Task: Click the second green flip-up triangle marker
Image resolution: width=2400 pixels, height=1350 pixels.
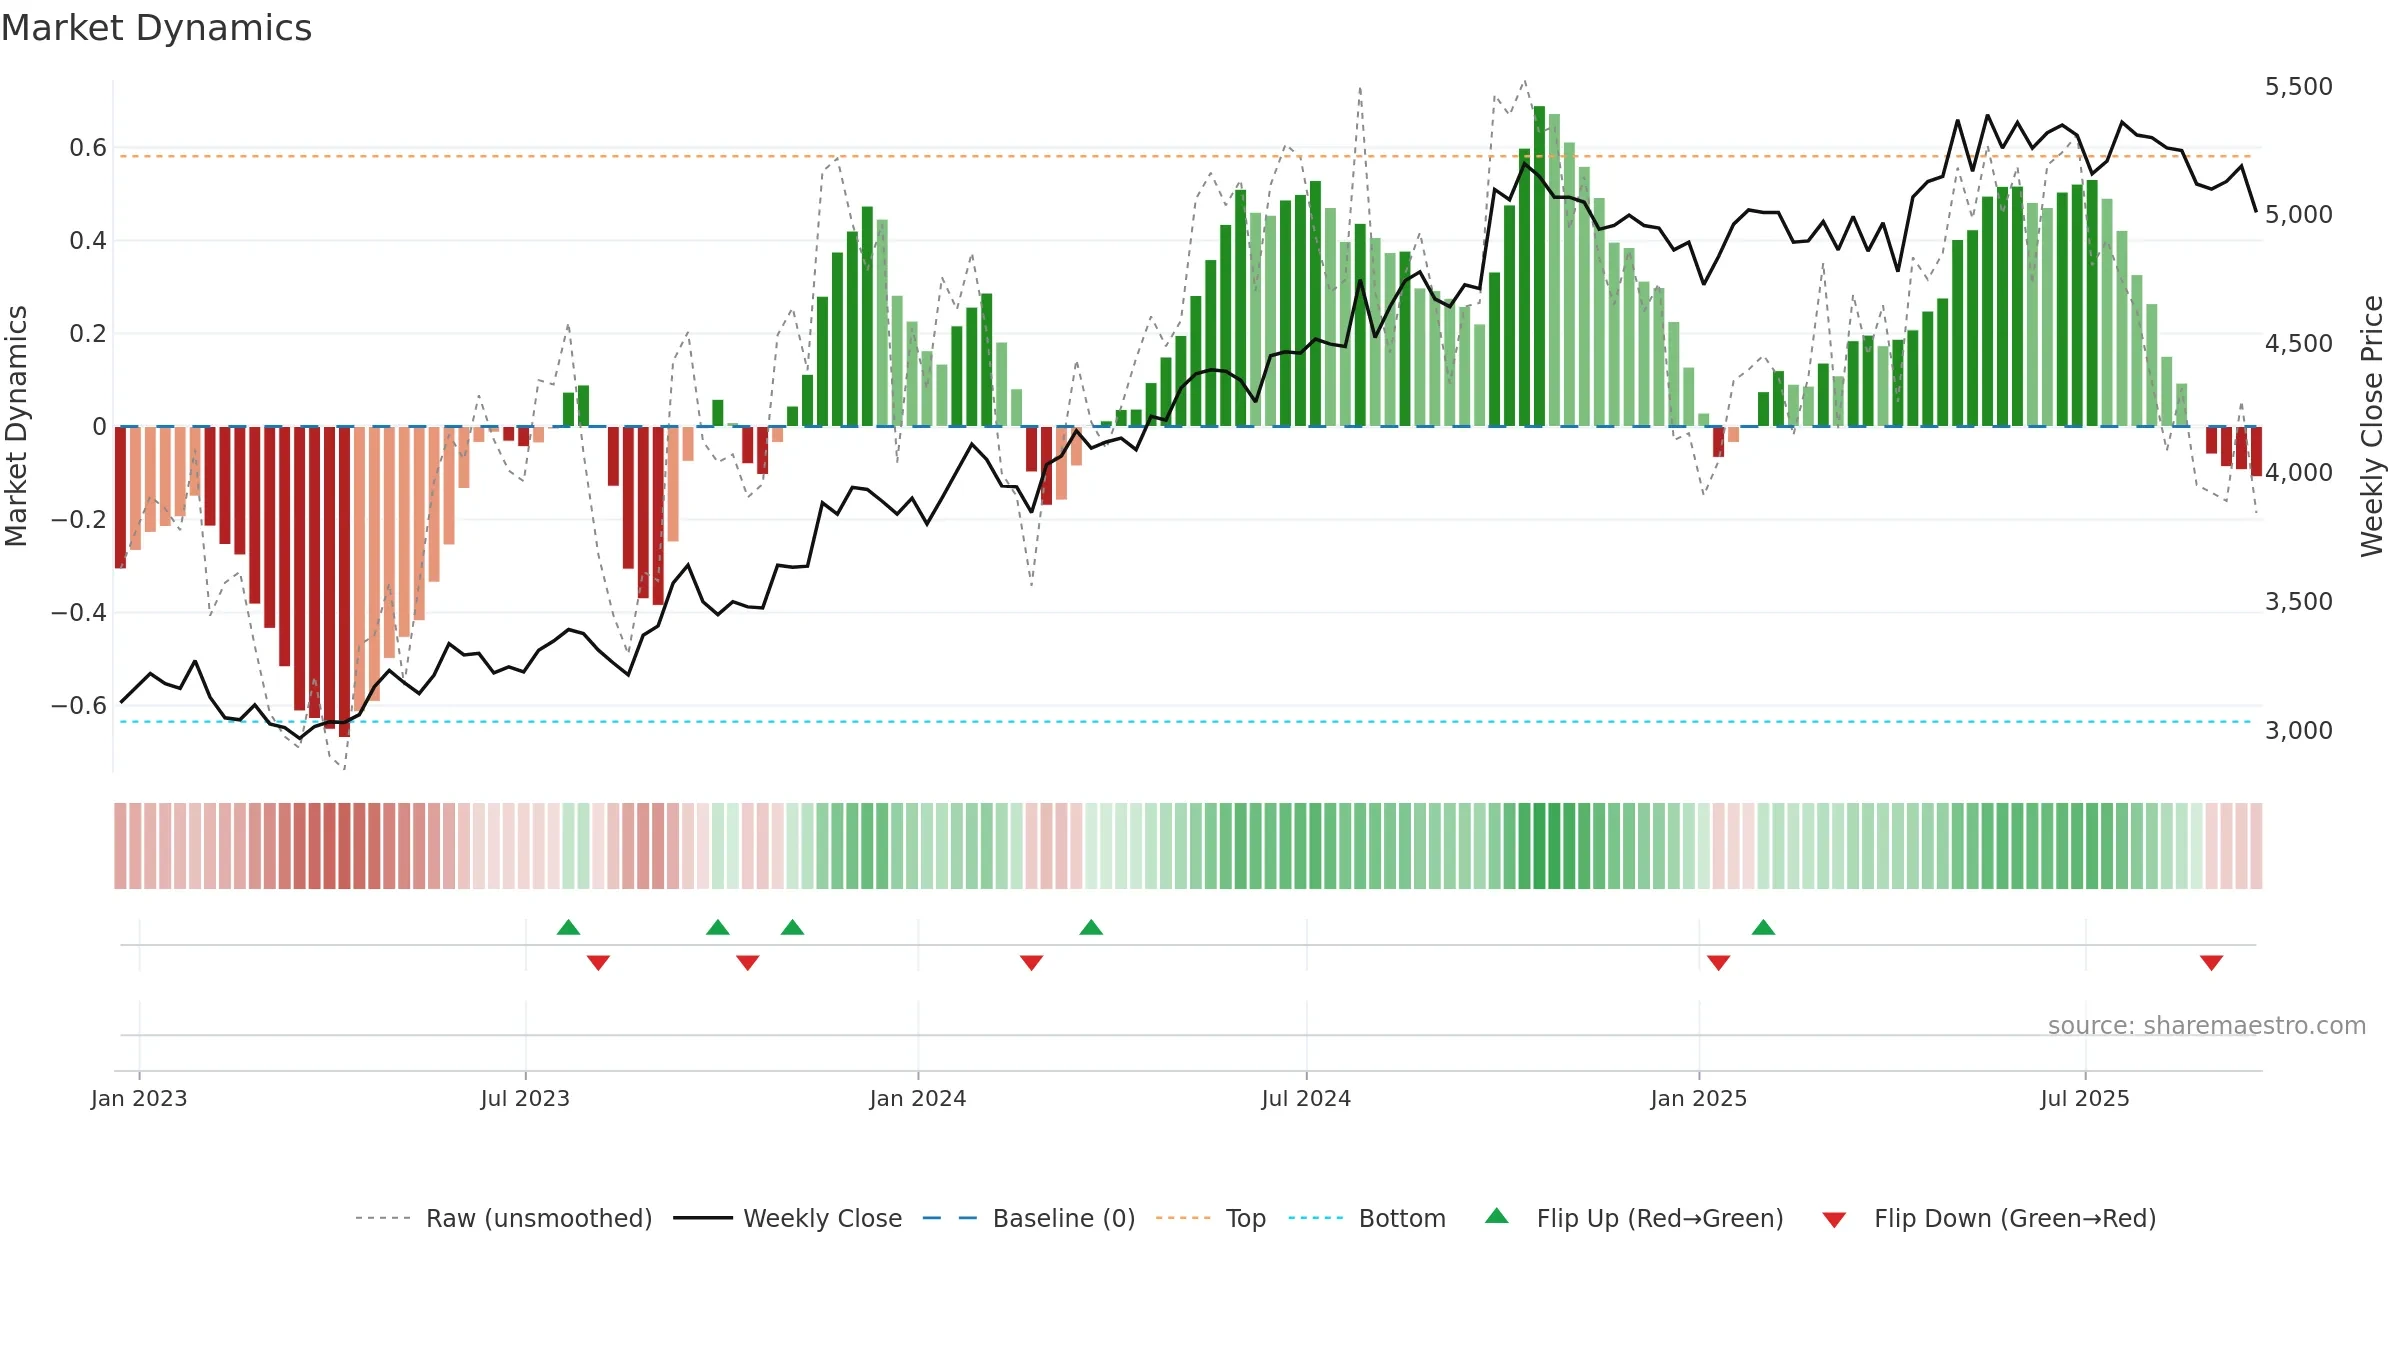Action: 717,927
